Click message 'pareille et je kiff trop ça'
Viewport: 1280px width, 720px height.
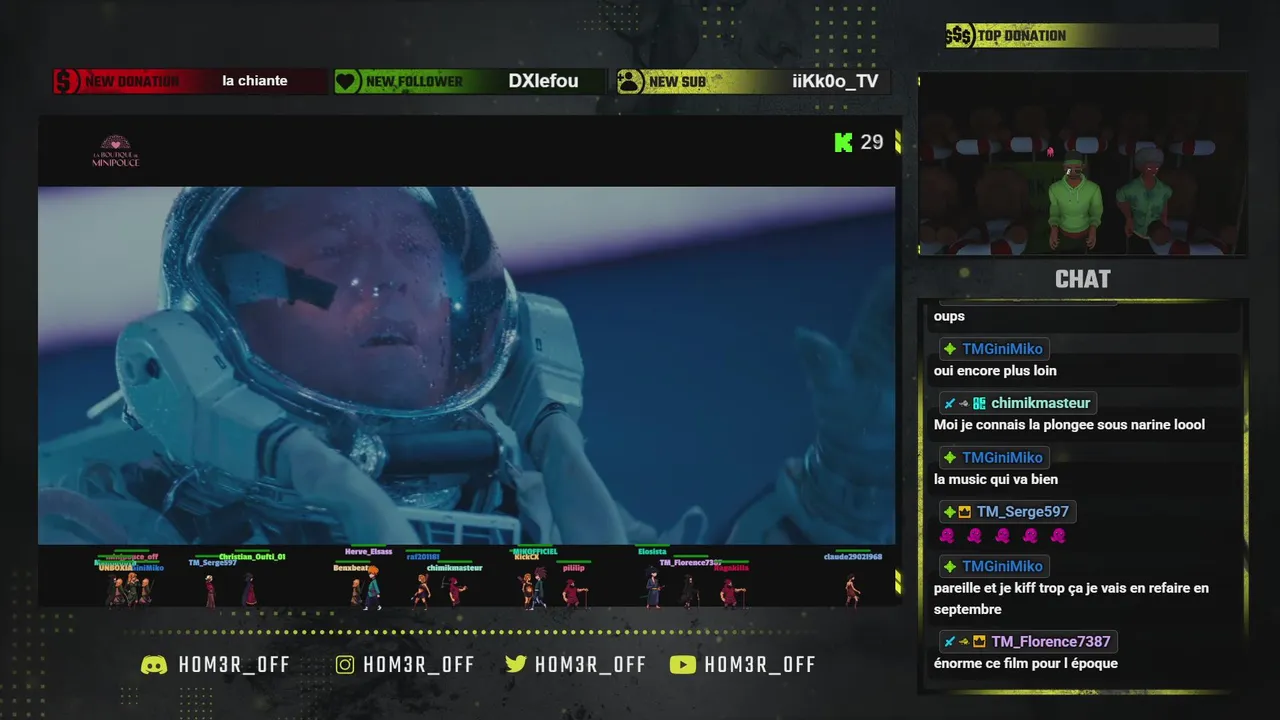tap(1071, 598)
